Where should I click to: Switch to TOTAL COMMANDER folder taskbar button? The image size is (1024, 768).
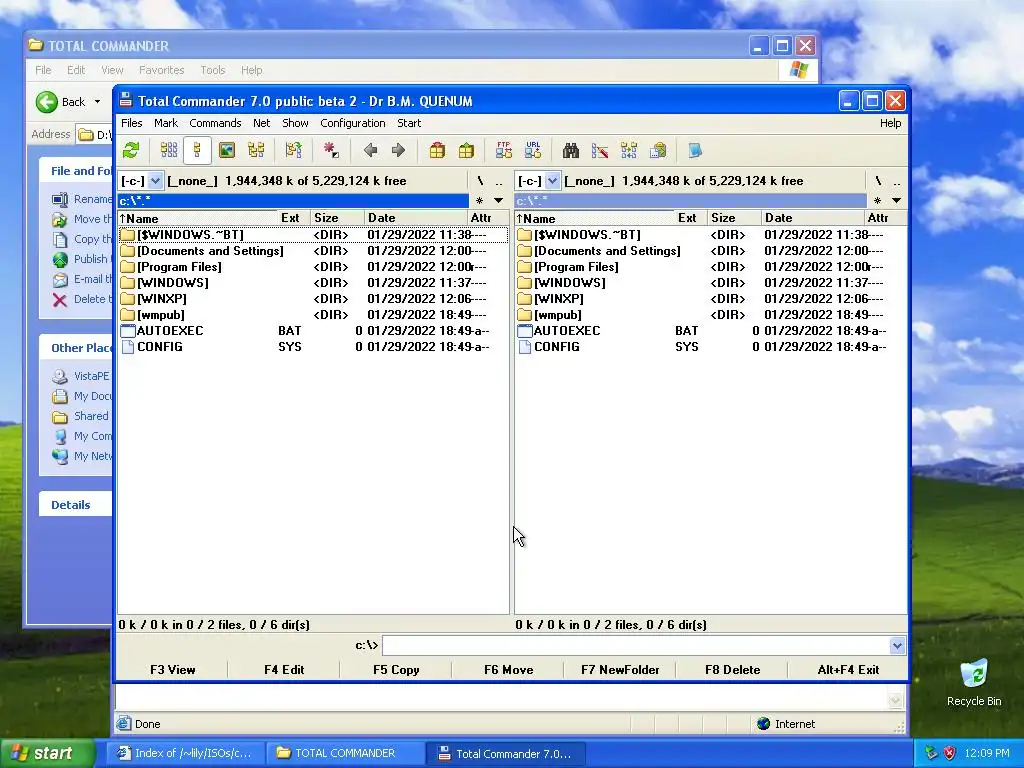pos(344,753)
